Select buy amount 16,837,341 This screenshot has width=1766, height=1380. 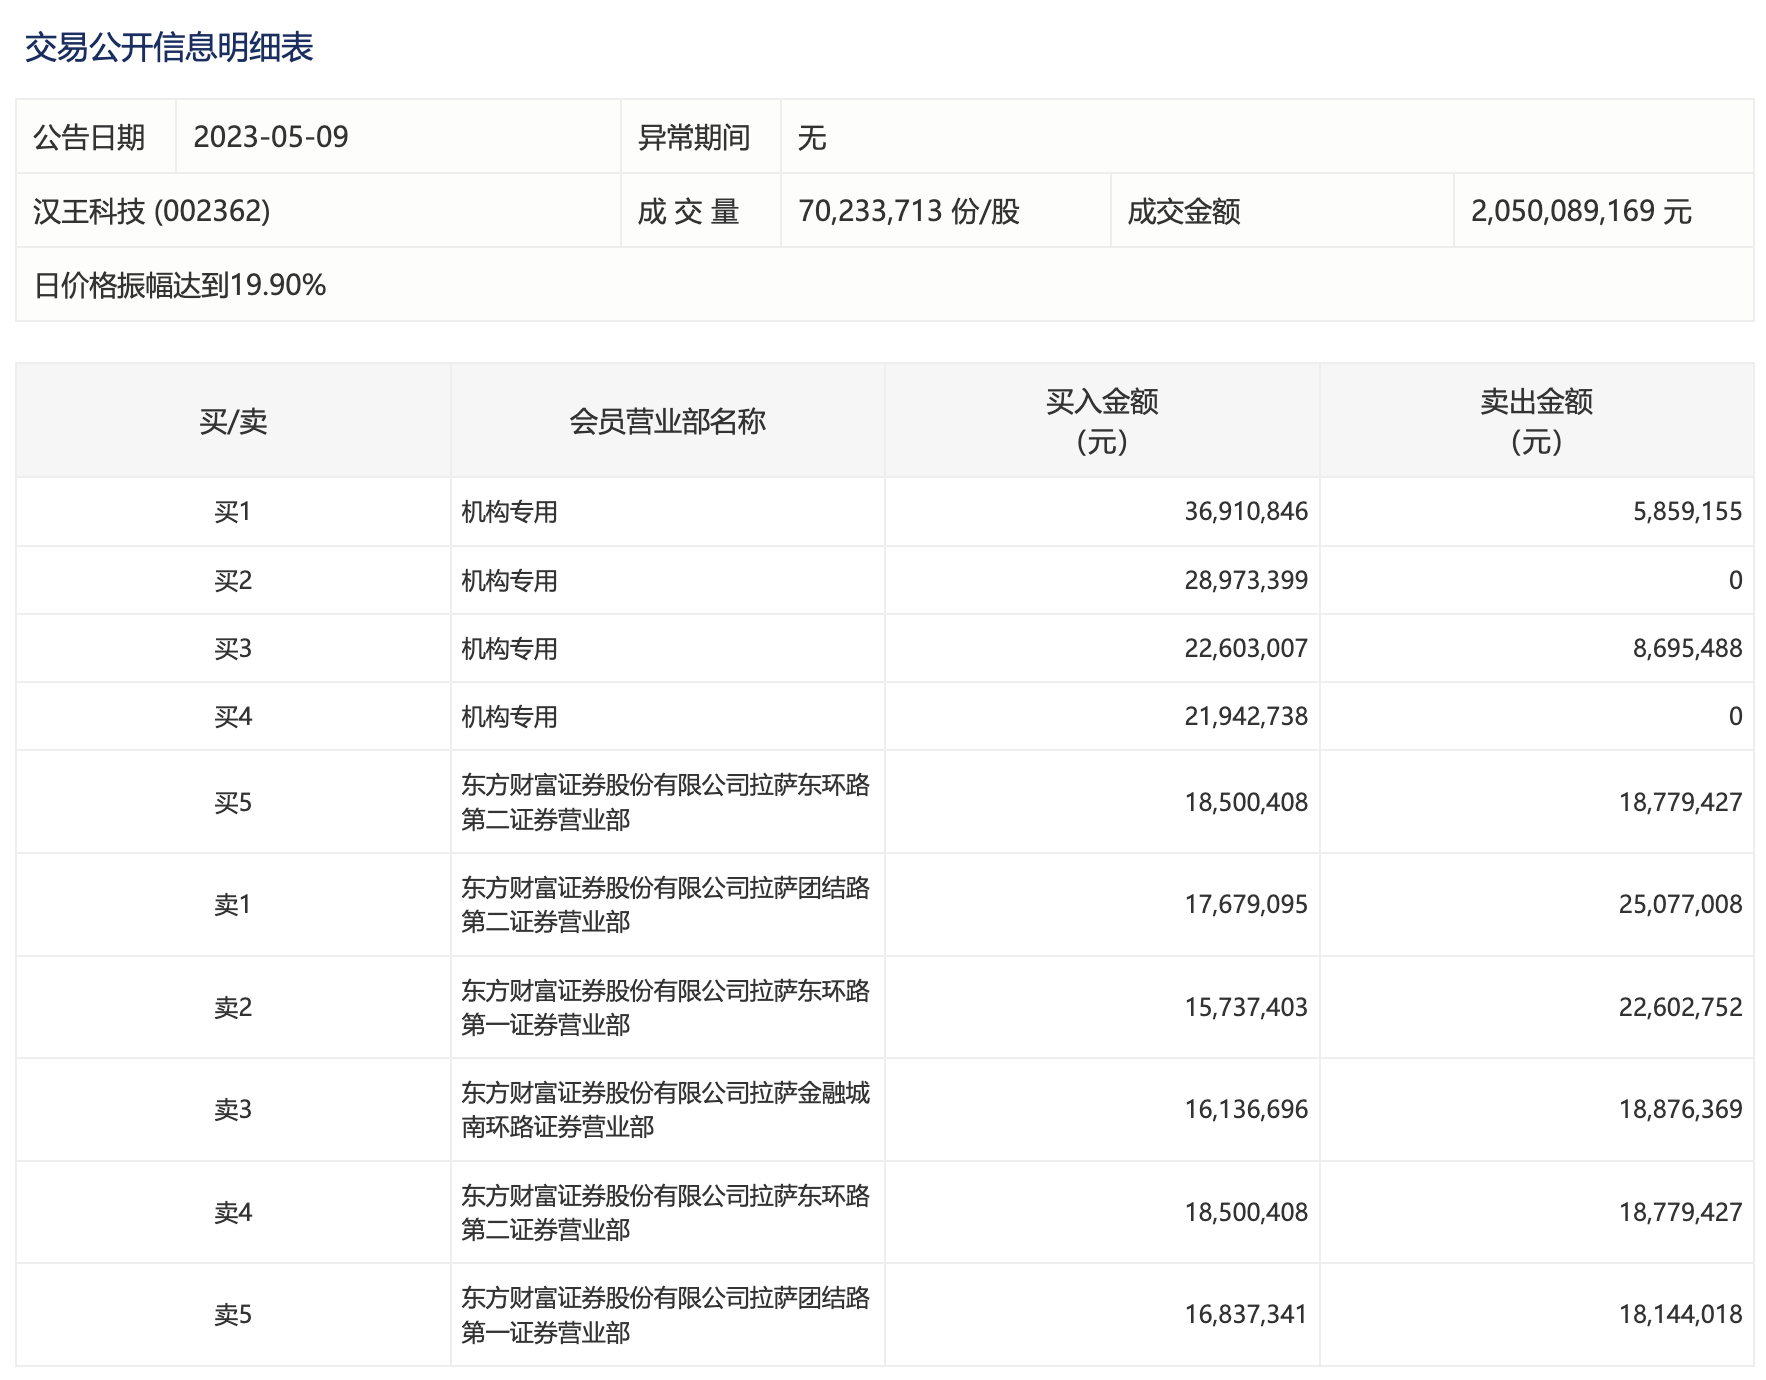tap(1246, 1314)
